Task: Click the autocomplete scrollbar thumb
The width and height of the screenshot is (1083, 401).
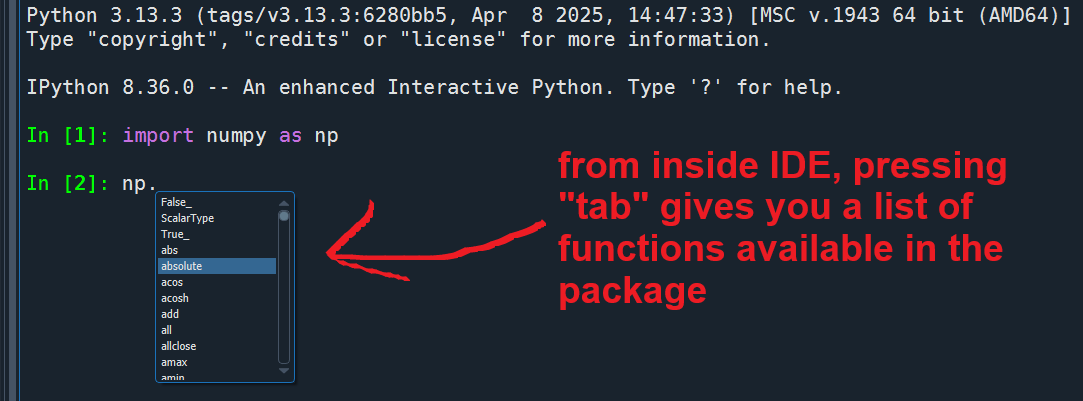Action: [x=284, y=216]
